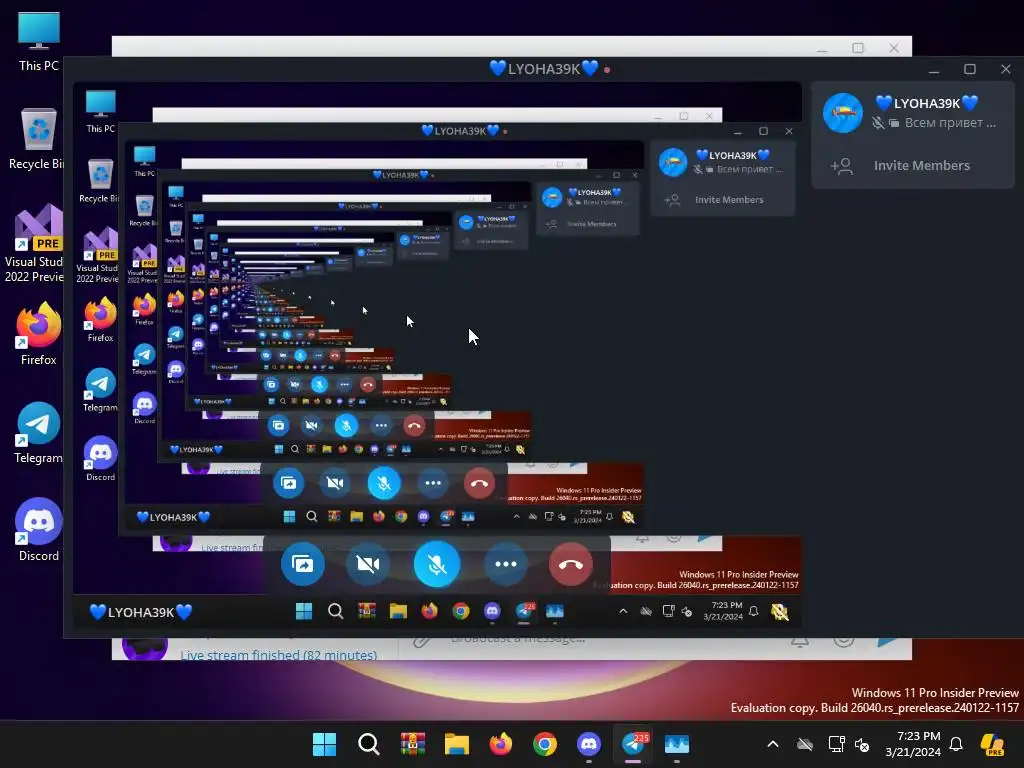Close the background Telegram window behind chat
Viewport: 1024px width, 768px height.
[894, 48]
